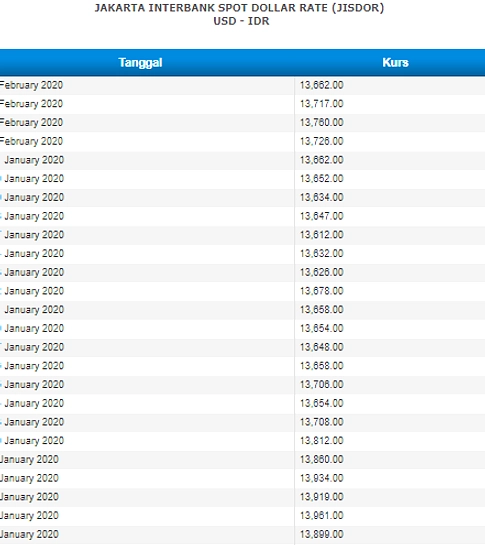The width and height of the screenshot is (485, 545).
Task: Select the rate value 13,647.00
Action: pos(322,216)
